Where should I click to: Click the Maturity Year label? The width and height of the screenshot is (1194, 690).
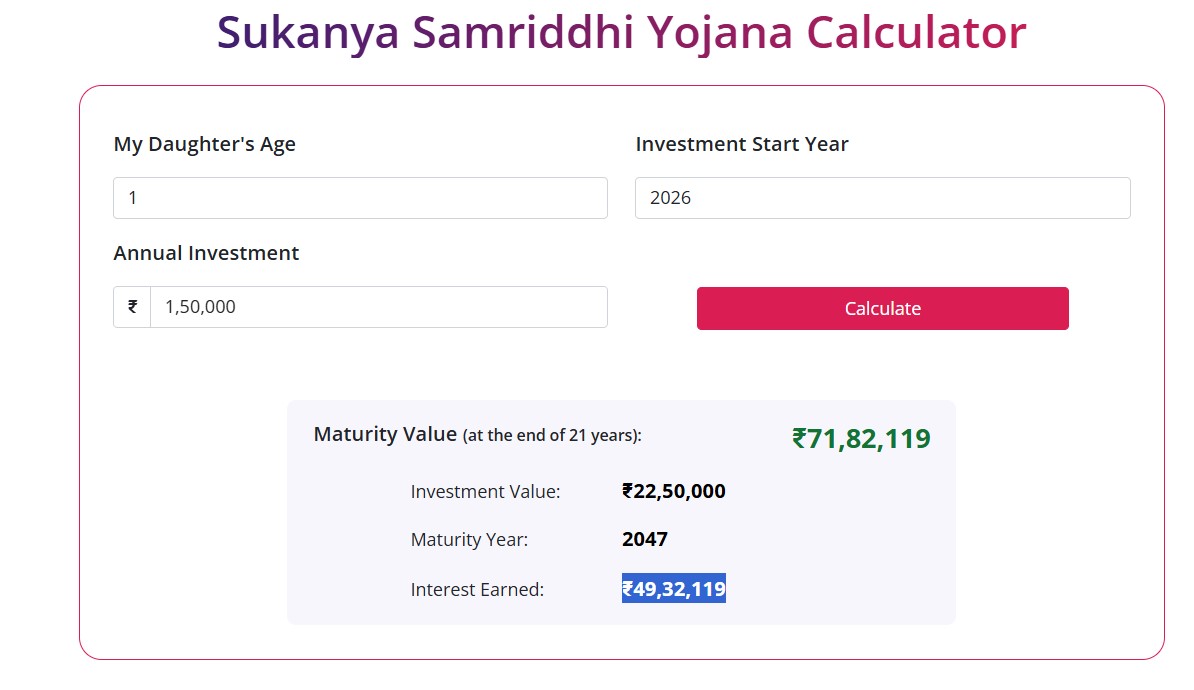coord(469,540)
